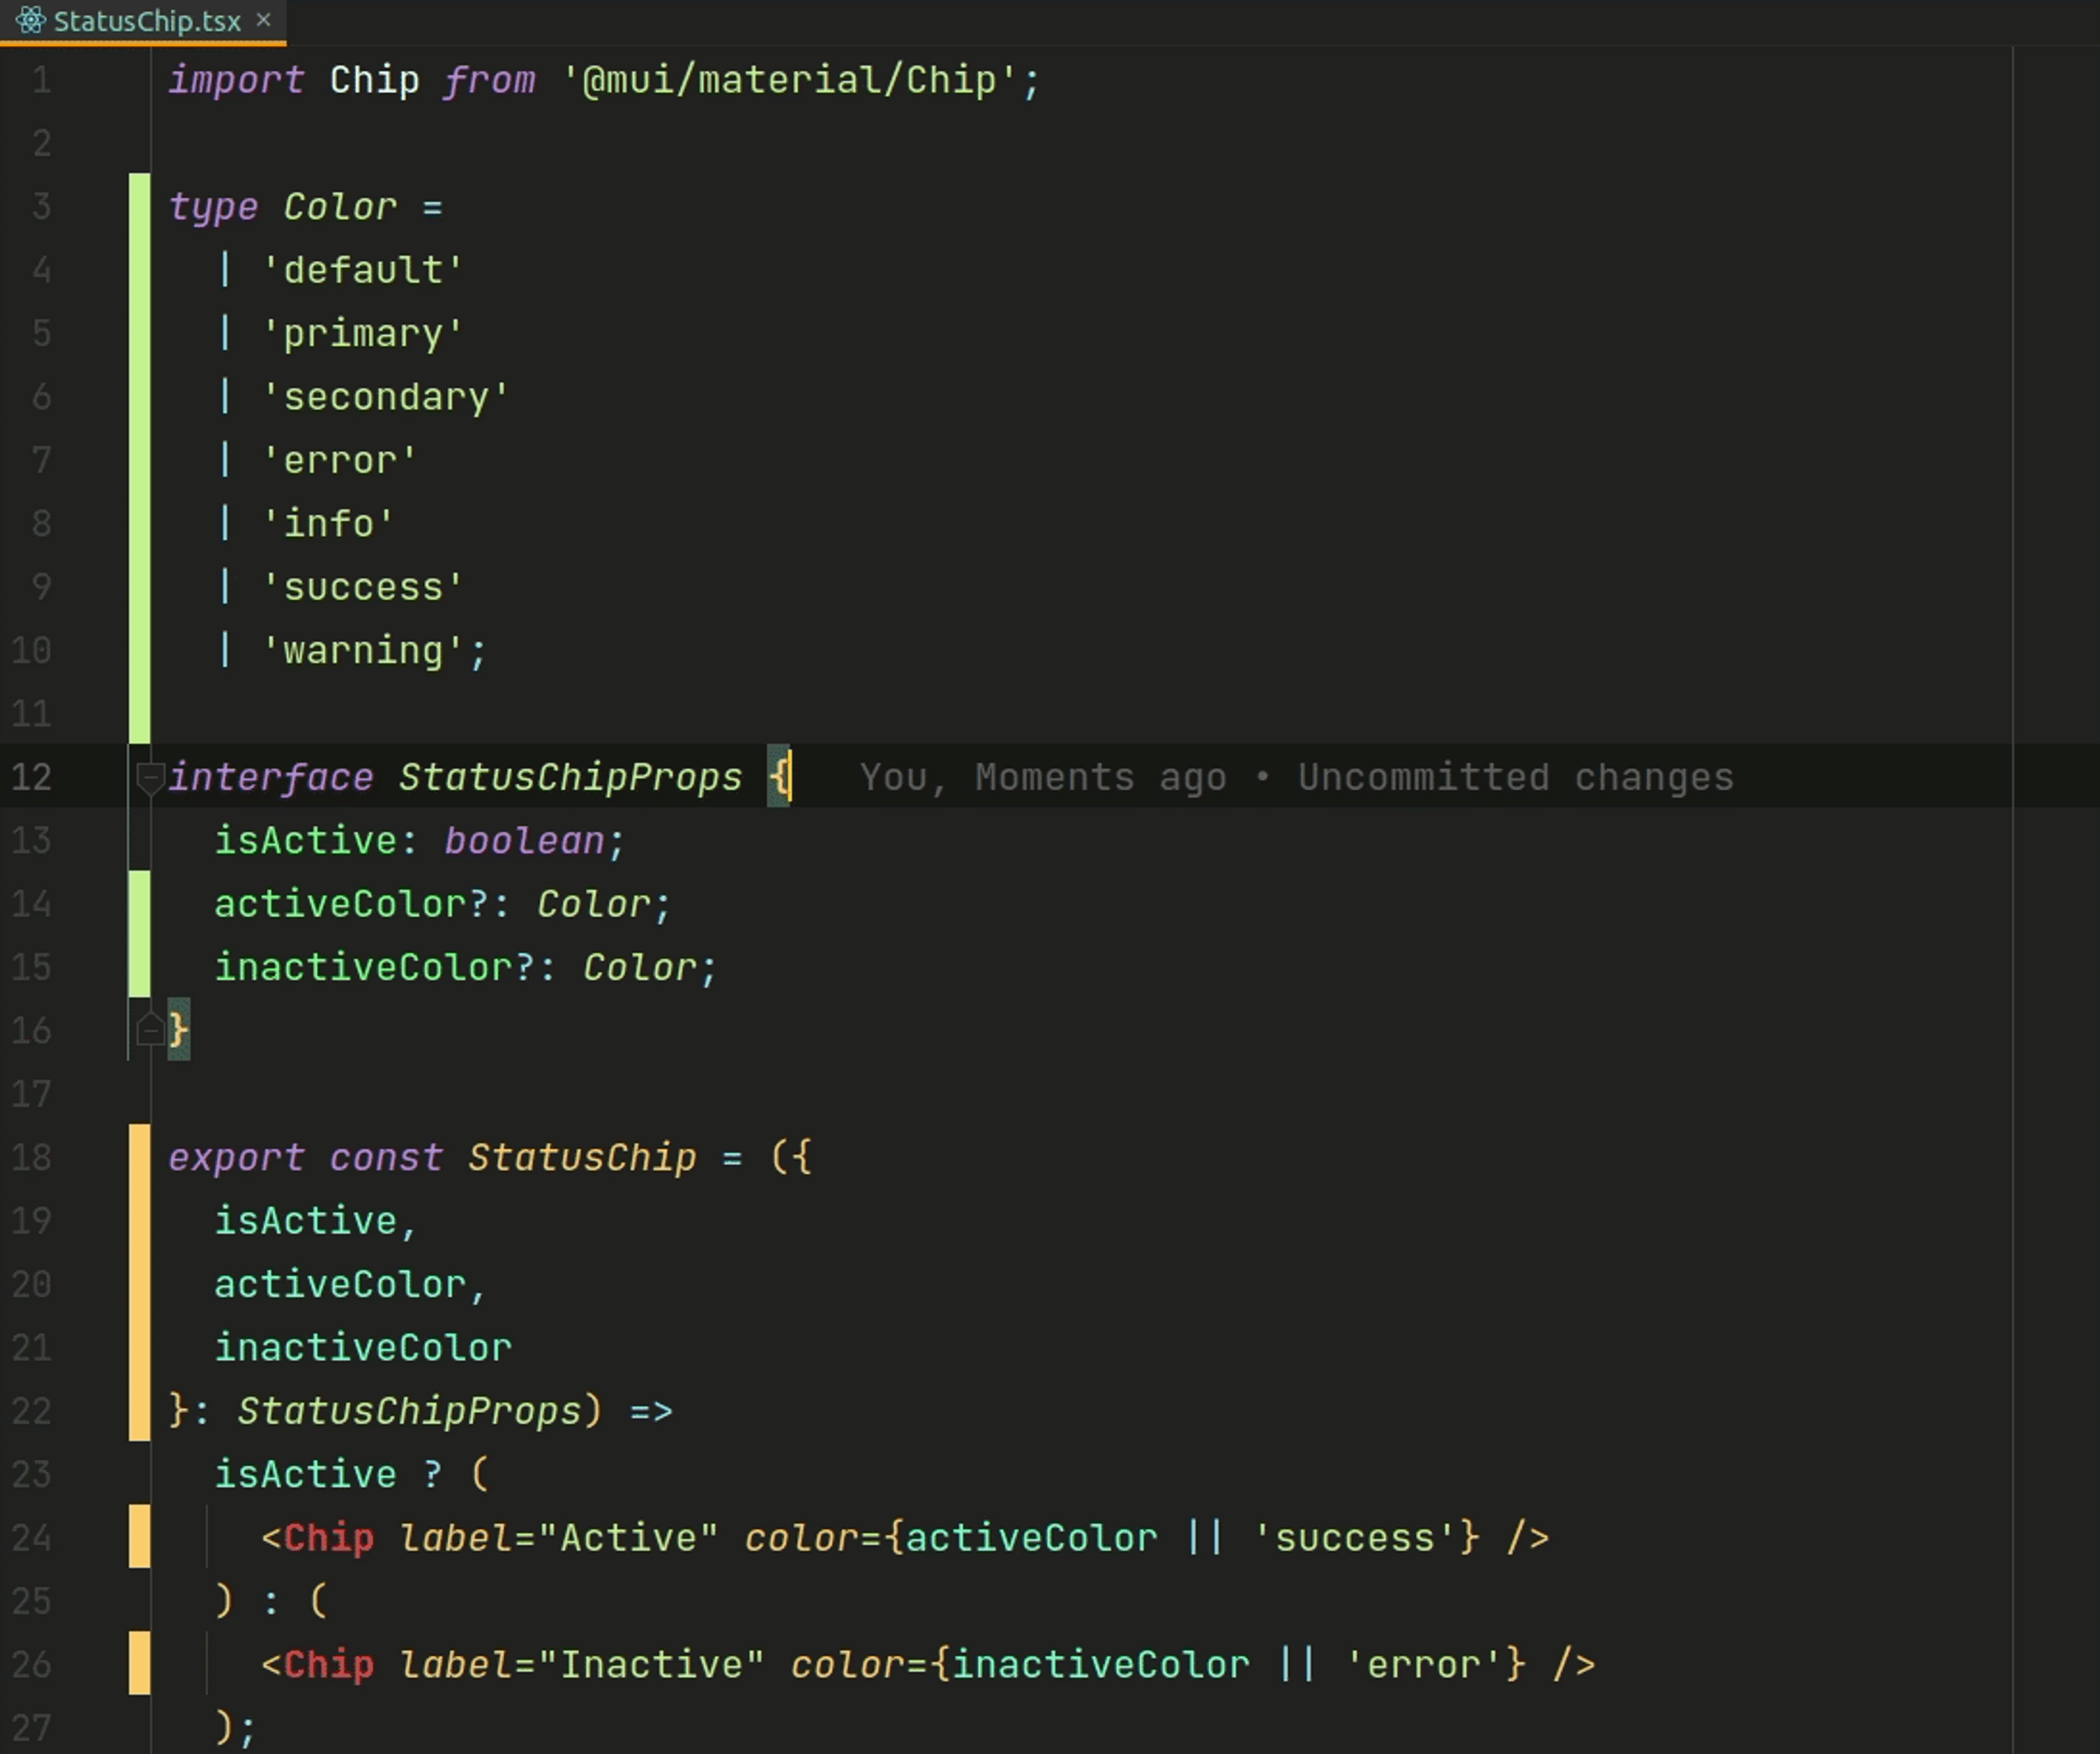
Task: Click line number 12 in the gutter
Action: point(31,777)
